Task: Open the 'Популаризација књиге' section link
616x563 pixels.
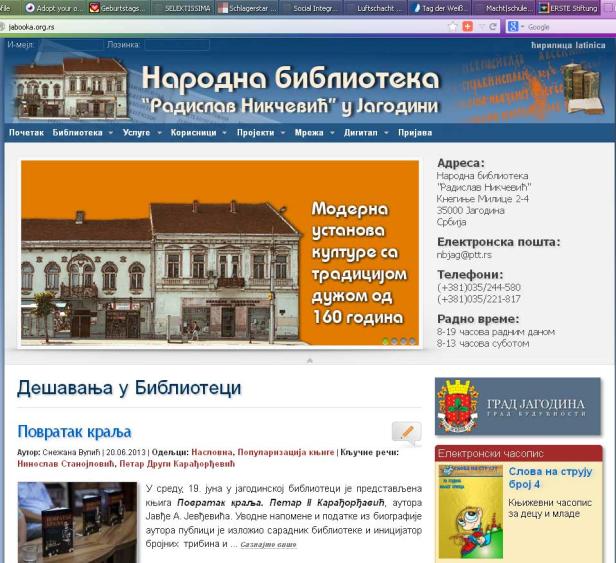Action: pos(286,452)
